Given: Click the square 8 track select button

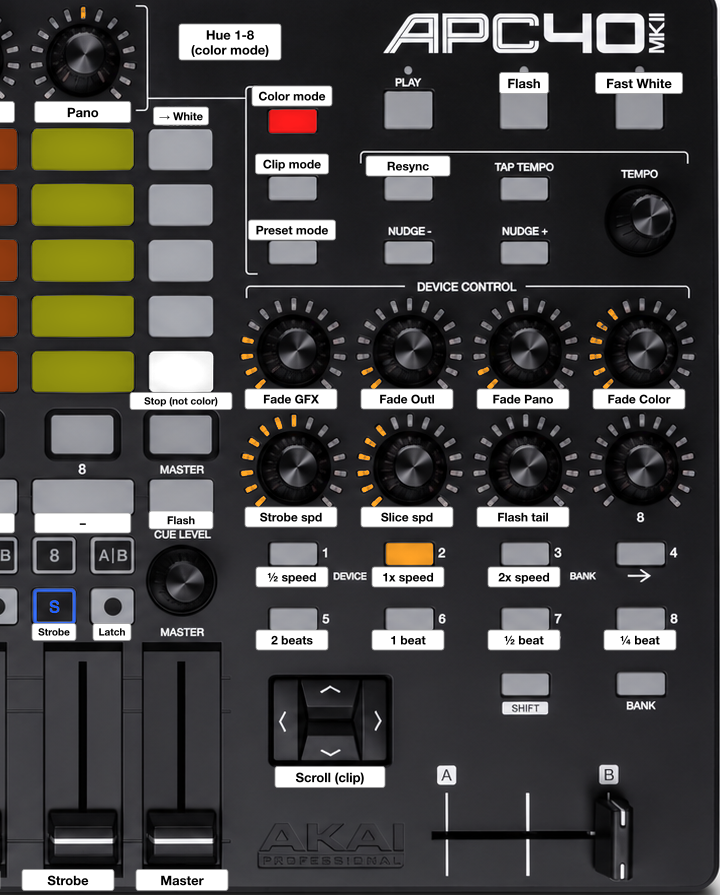Looking at the screenshot, I should pyautogui.click(x=54, y=555).
